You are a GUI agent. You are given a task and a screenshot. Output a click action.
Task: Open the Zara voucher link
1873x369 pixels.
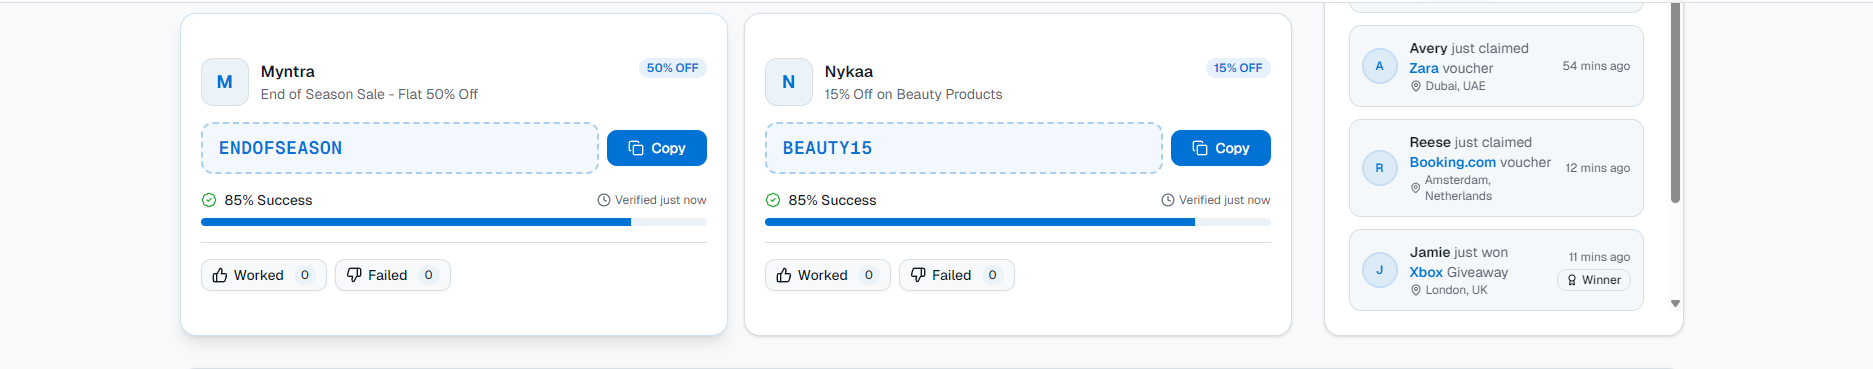1424,68
